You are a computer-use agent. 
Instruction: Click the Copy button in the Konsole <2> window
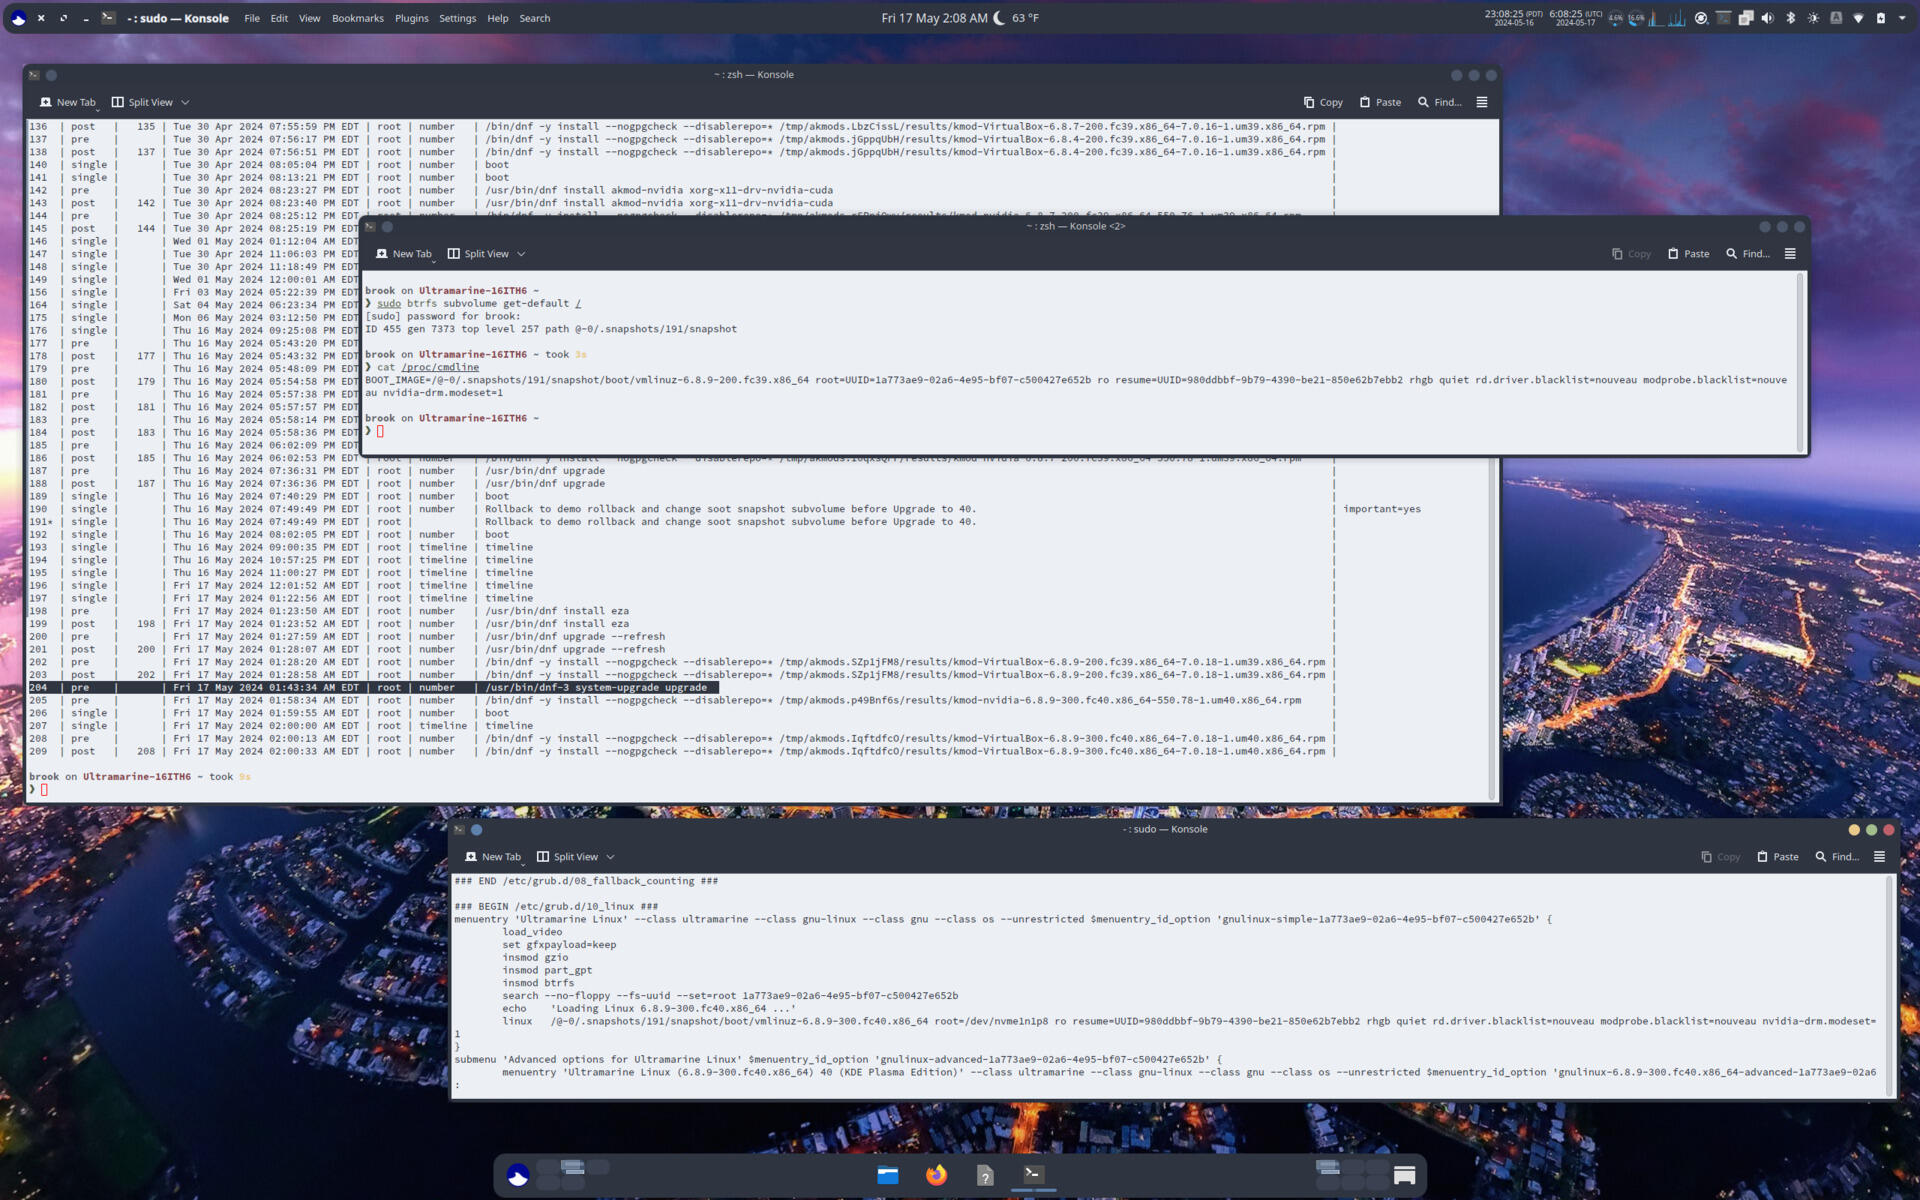tap(1631, 254)
